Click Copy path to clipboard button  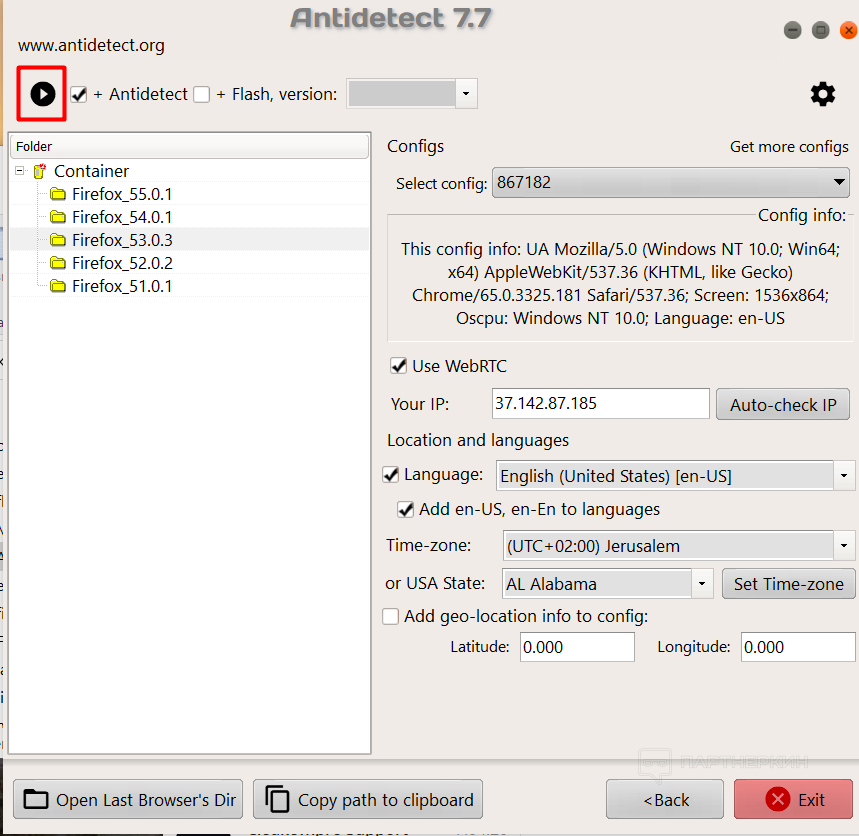[x=368, y=799]
